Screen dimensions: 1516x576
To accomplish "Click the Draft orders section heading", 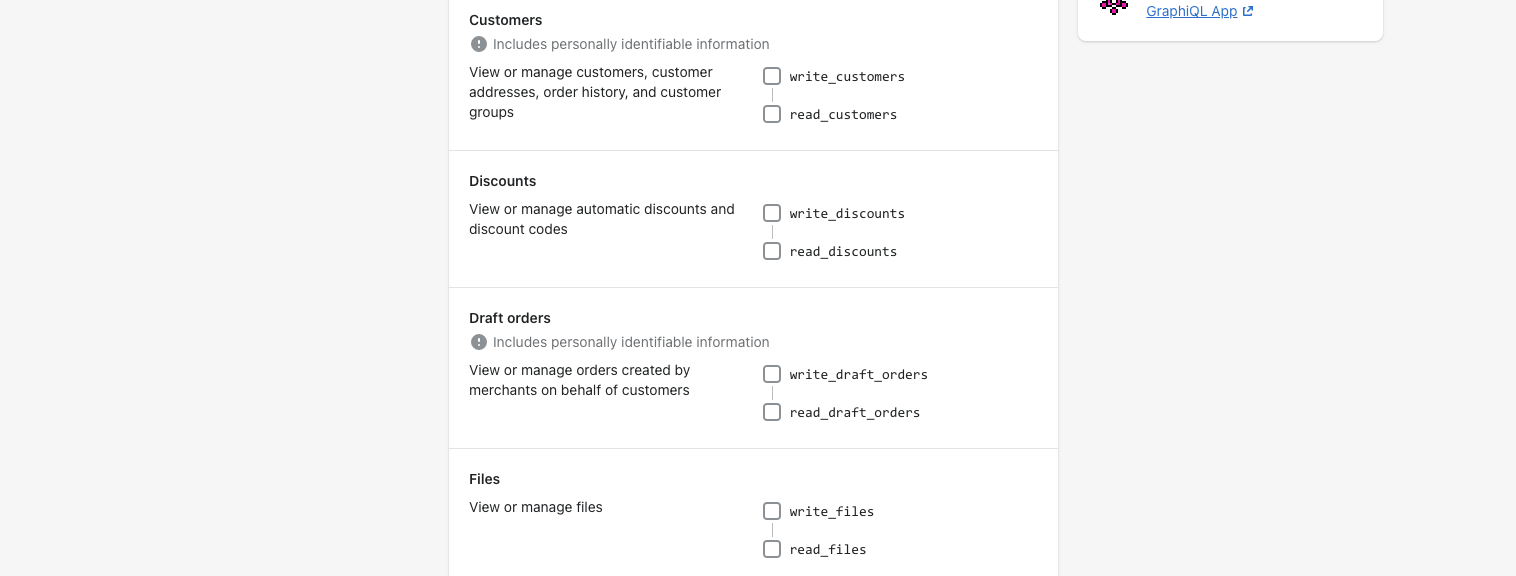I will pyautogui.click(x=510, y=318).
